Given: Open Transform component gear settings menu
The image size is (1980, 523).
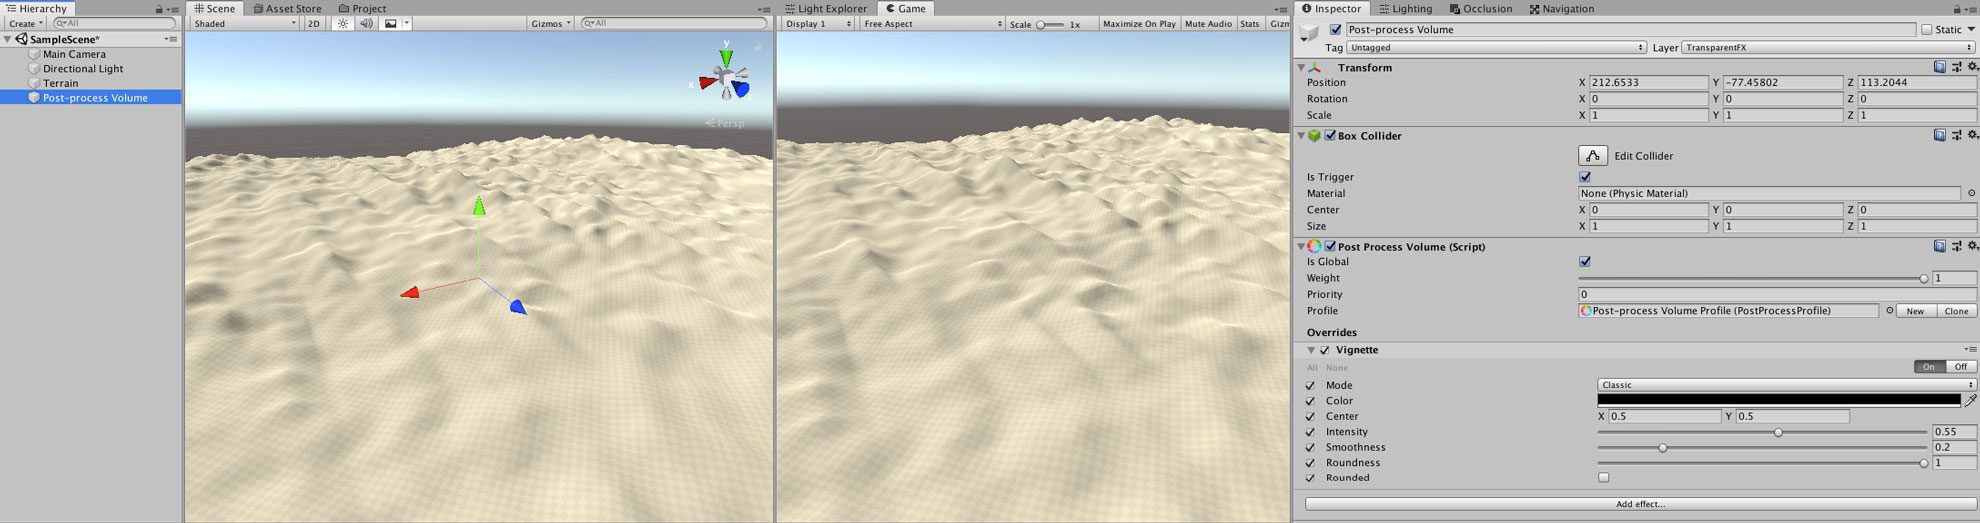Looking at the screenshot, I should point(1972,67).
